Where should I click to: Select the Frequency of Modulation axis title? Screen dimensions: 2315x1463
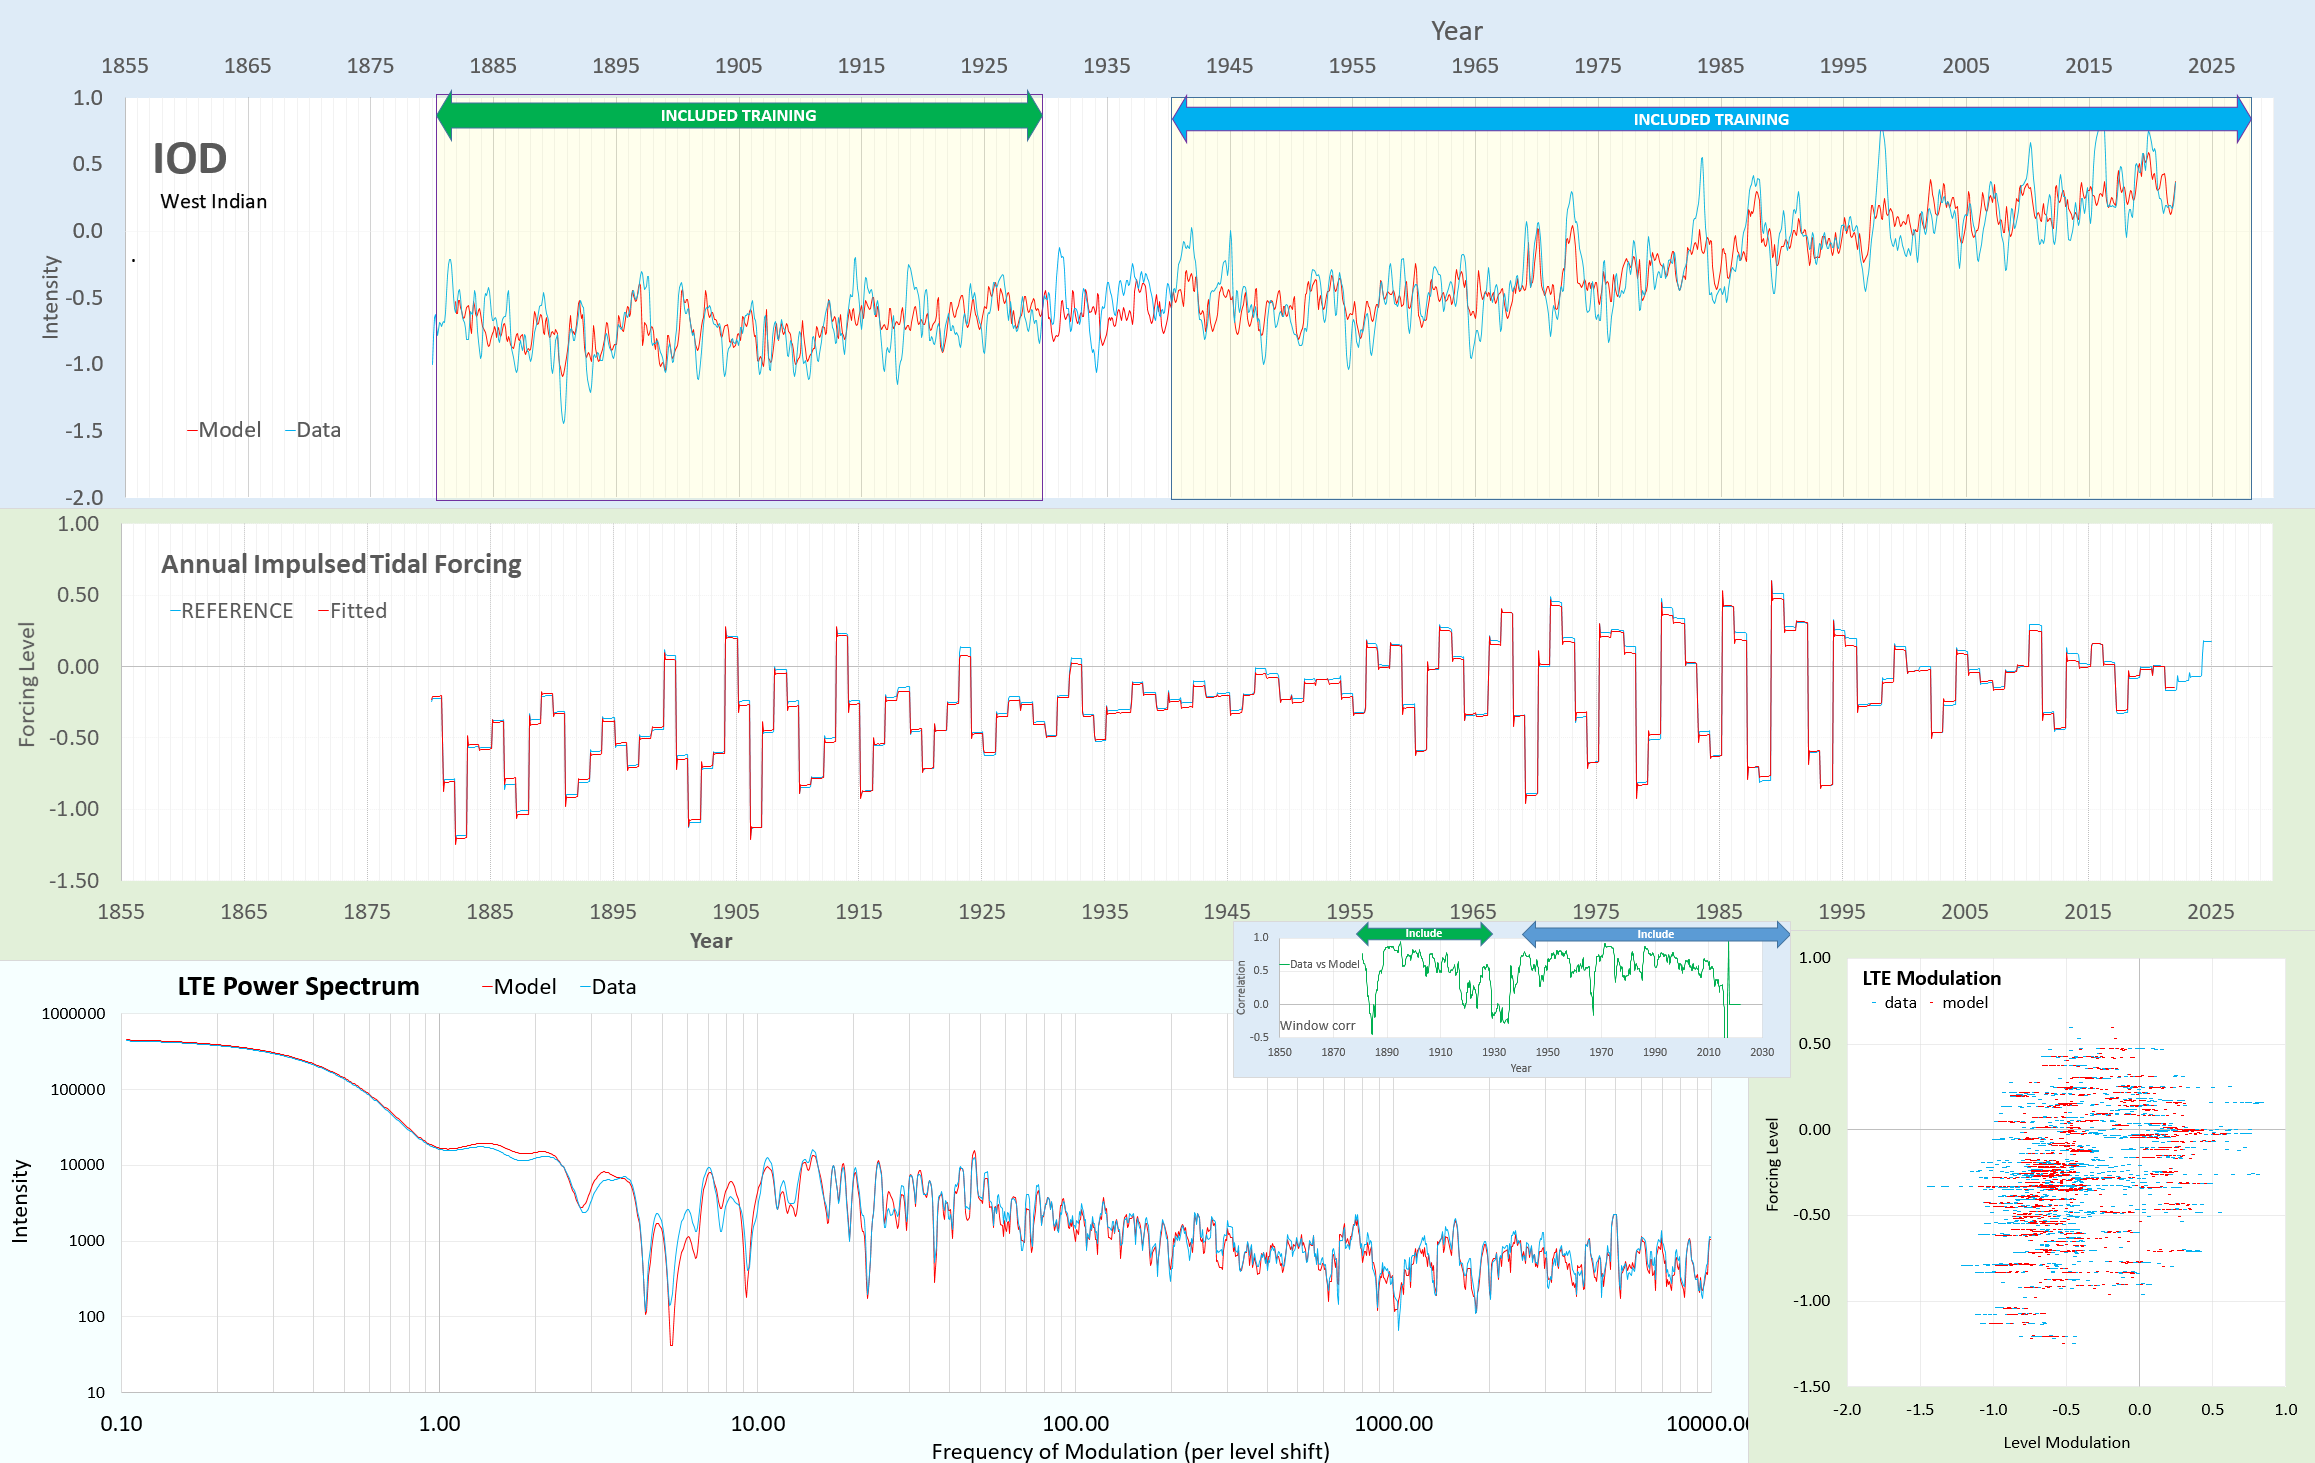point(1130,1451)
